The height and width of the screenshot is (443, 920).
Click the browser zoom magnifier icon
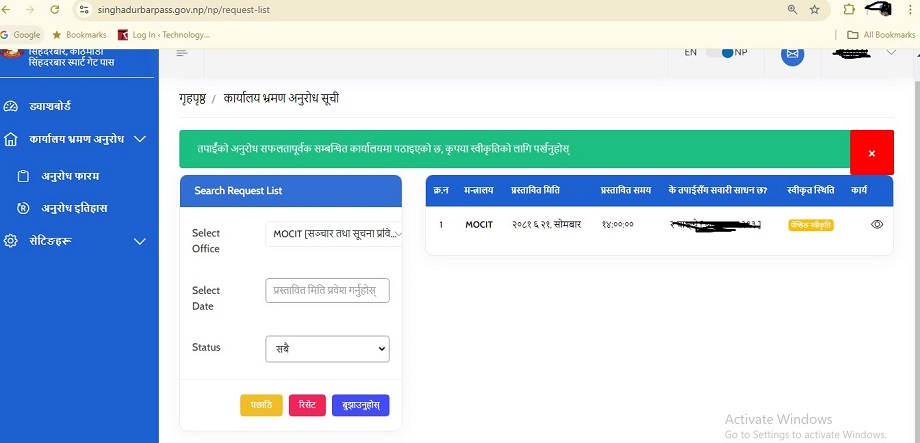coord(792,10)
